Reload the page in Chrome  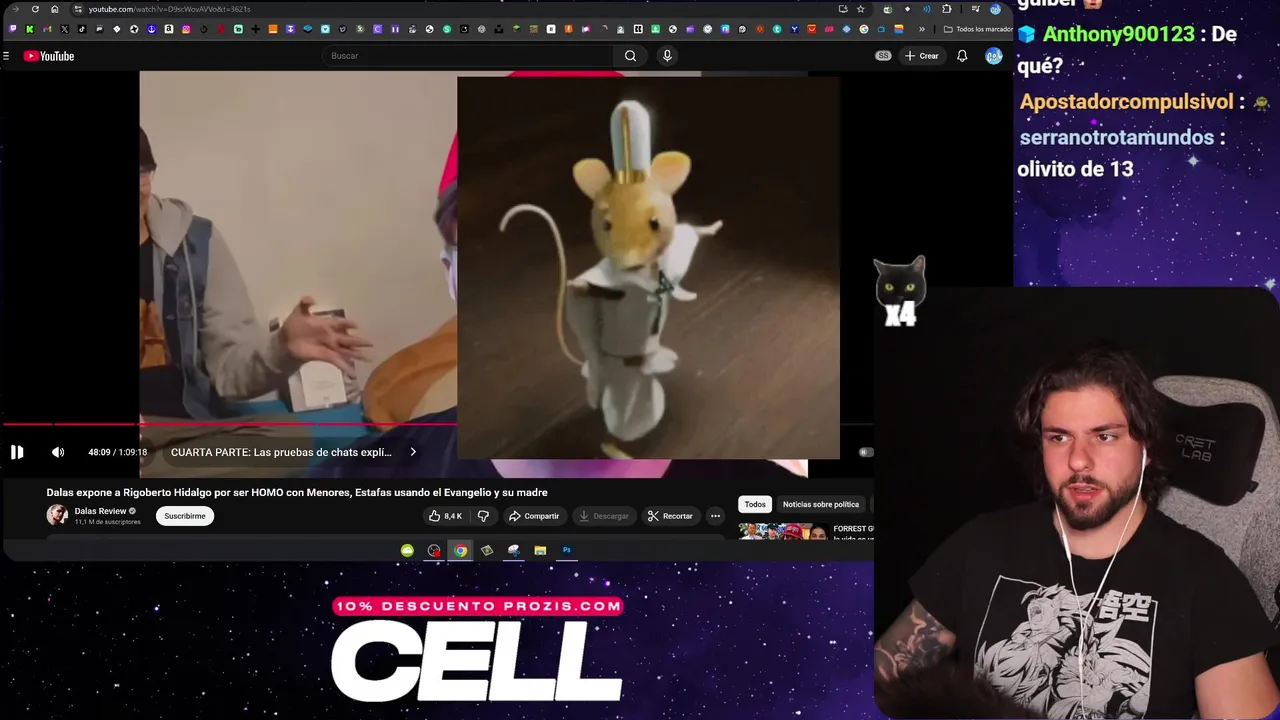[35, 9]
